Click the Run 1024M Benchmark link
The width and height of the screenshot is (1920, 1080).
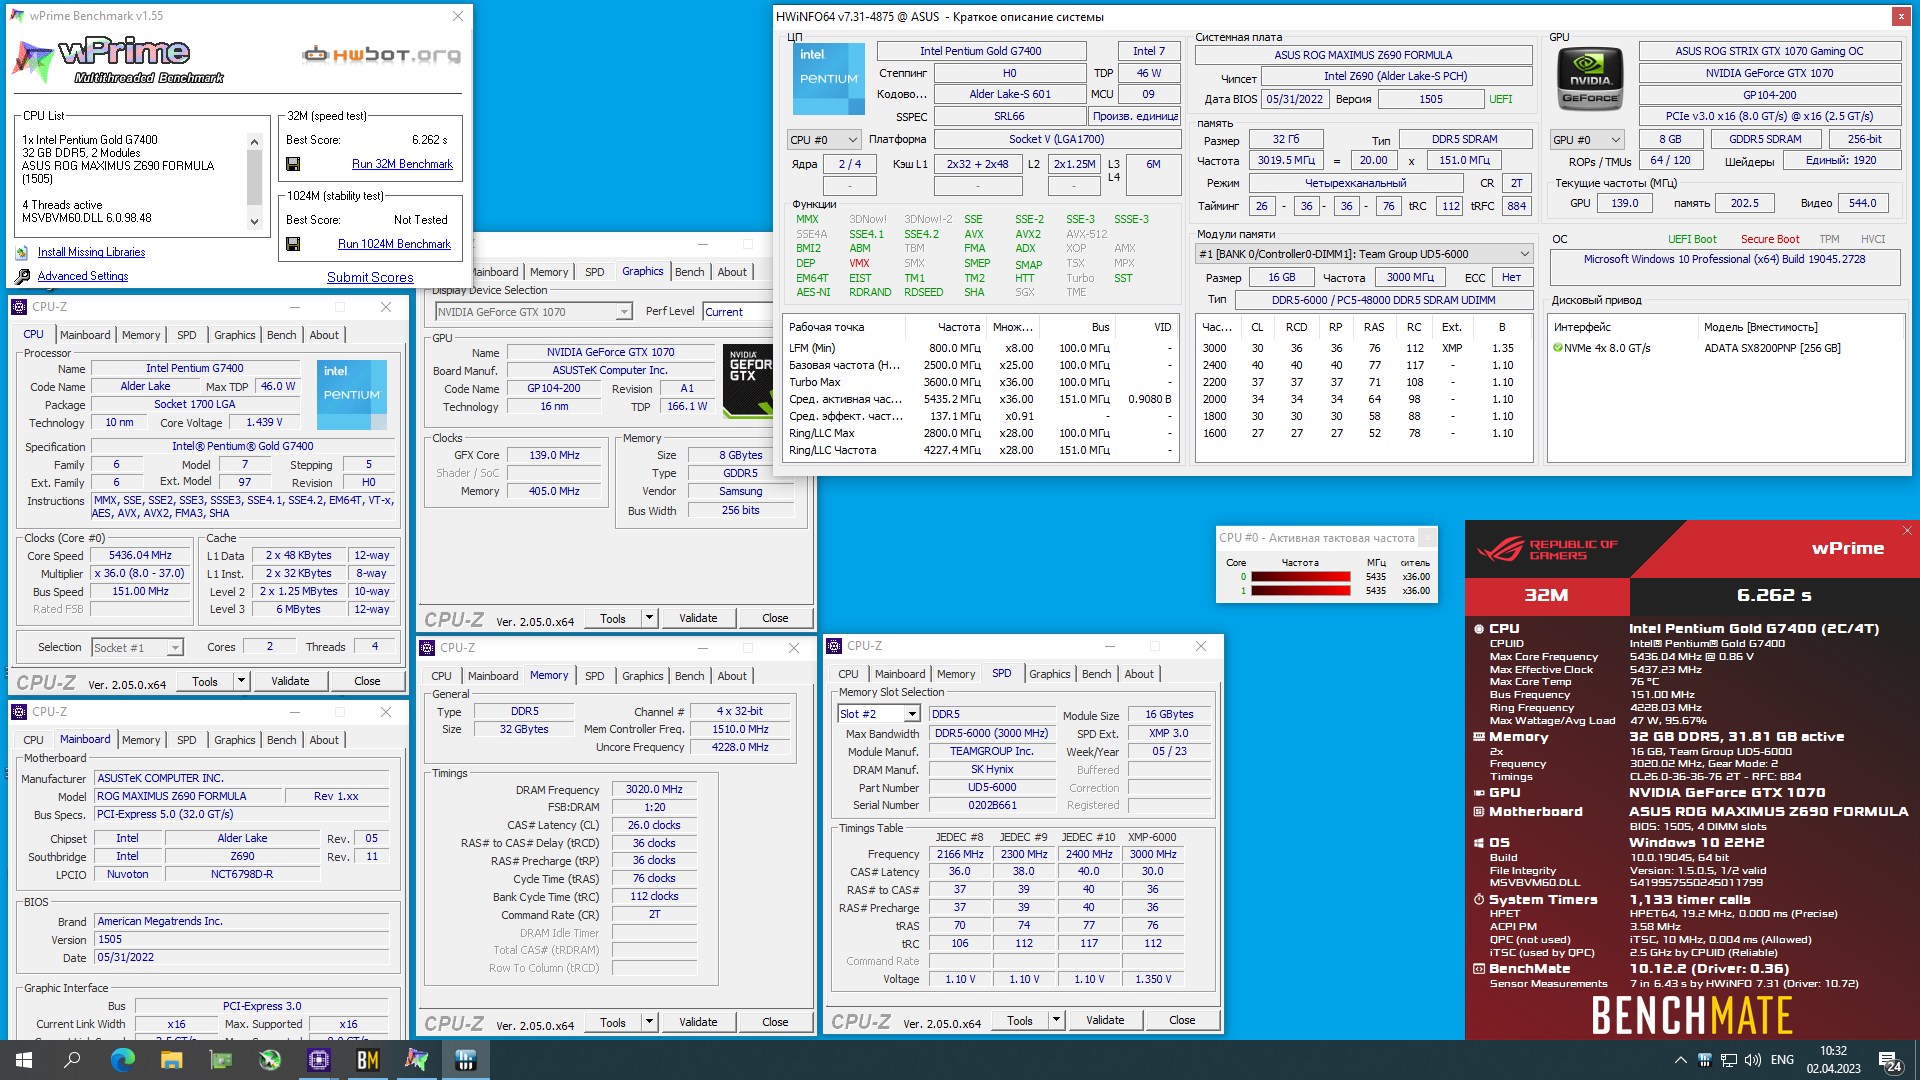394,244
